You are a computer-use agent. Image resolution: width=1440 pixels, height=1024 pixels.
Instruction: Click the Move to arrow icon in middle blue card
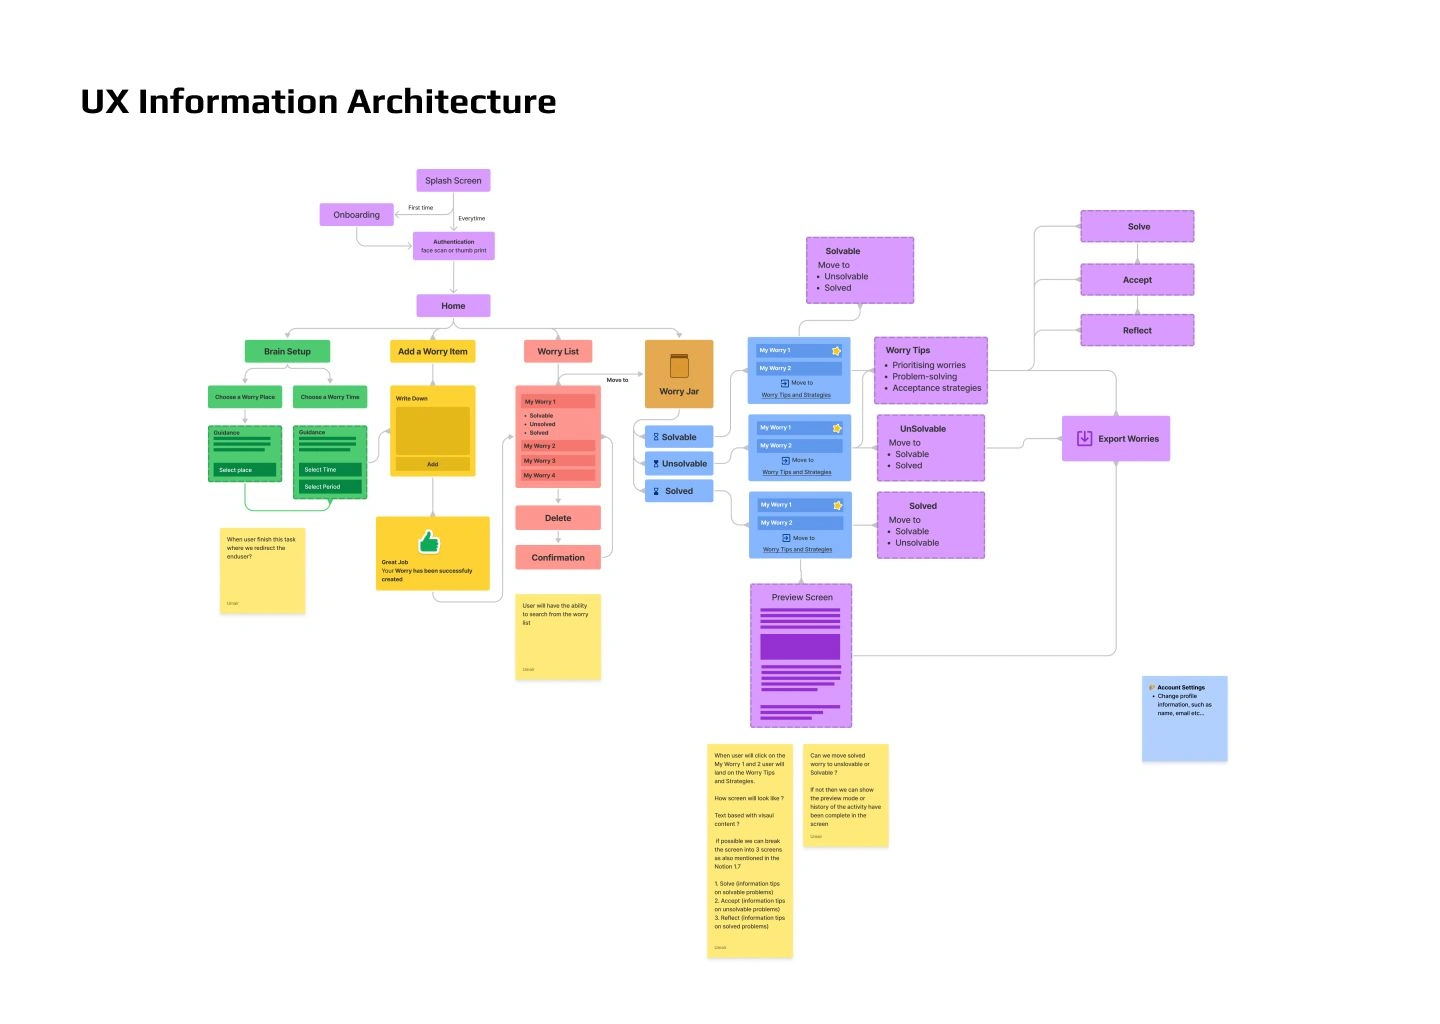[x=786, y=461]
